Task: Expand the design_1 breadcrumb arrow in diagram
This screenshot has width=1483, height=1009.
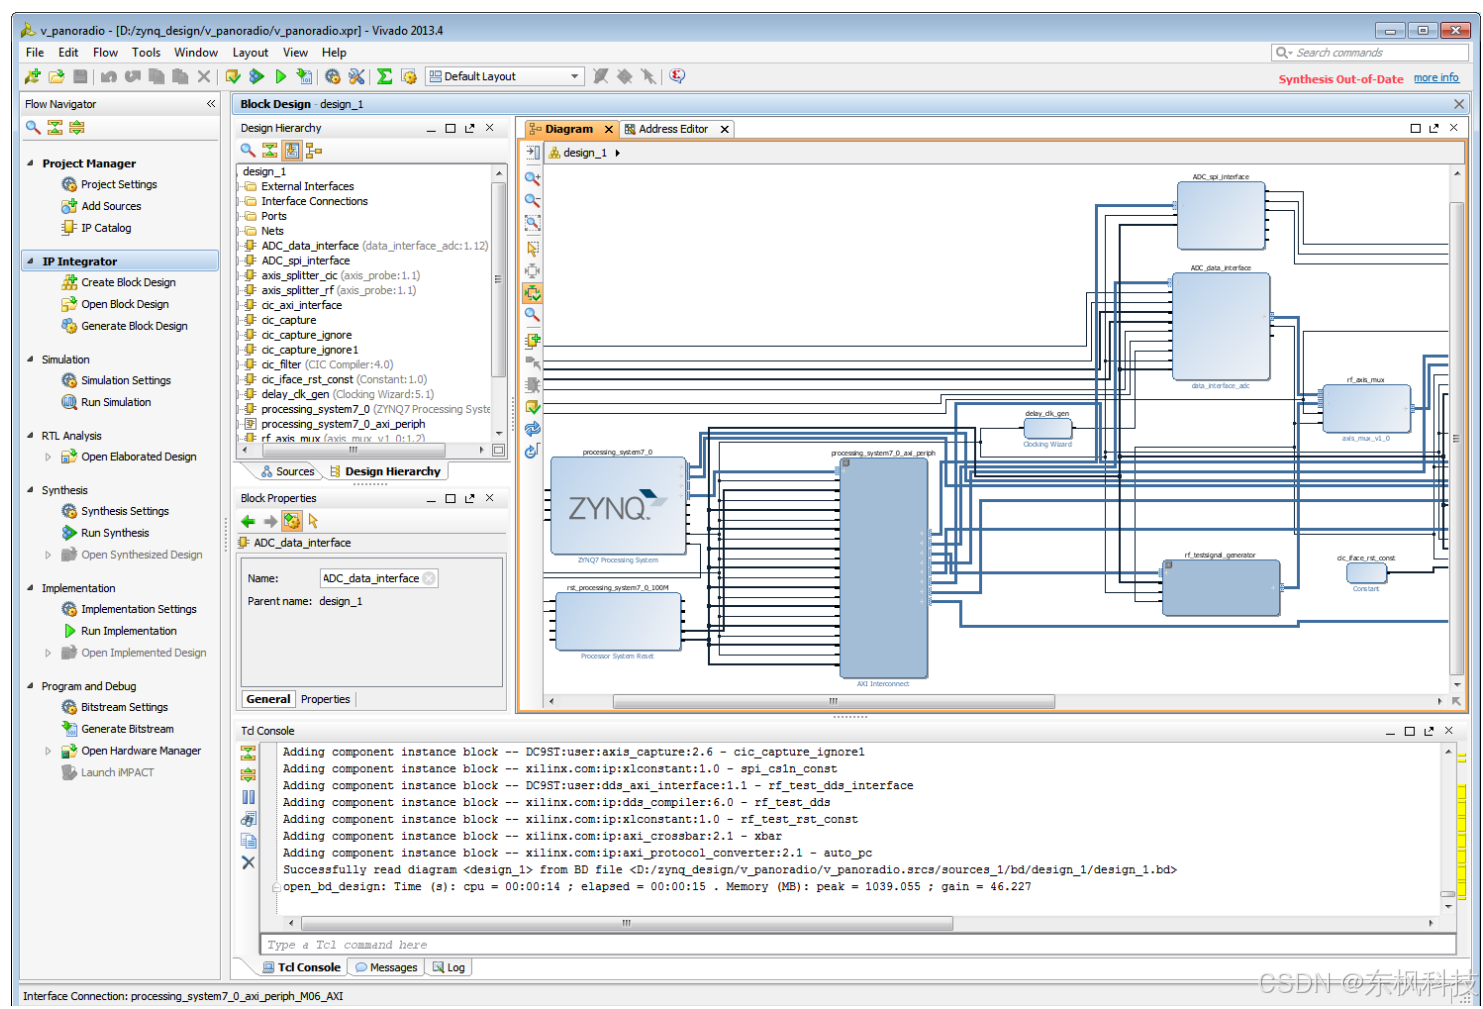Action: pyautogui.click(x=618, y=153)
